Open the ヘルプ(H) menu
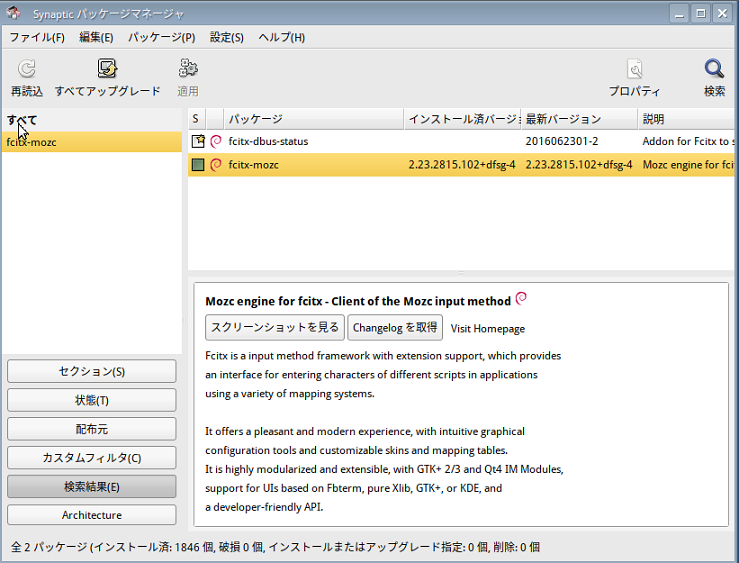 281,37
